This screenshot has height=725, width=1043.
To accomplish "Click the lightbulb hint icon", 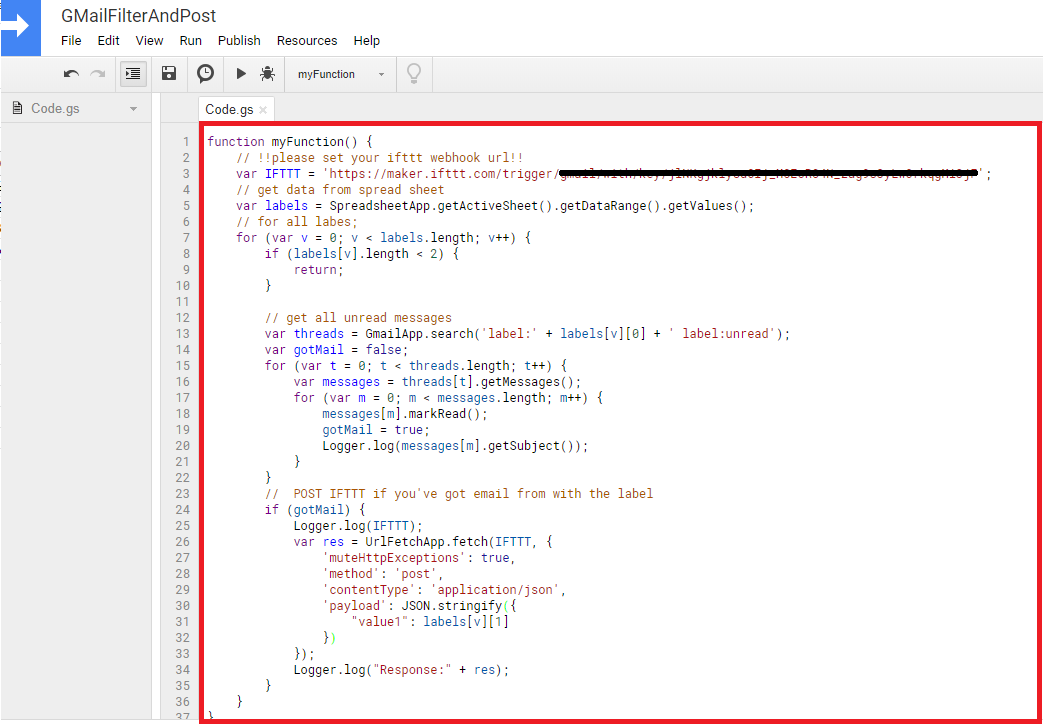I will 413,73.
